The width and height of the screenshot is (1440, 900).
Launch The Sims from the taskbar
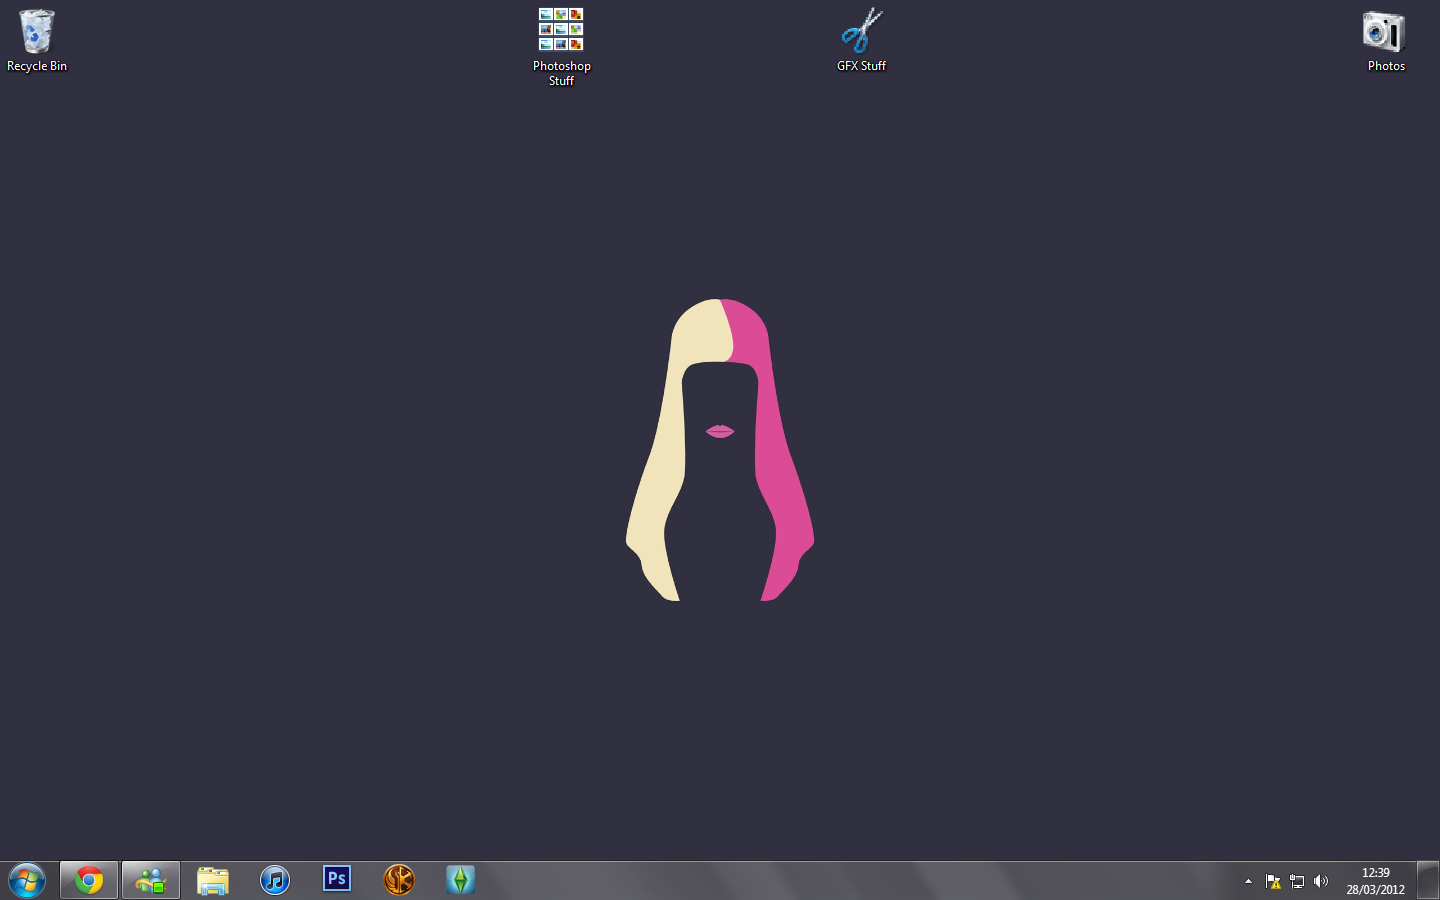[x=460, y=880]
